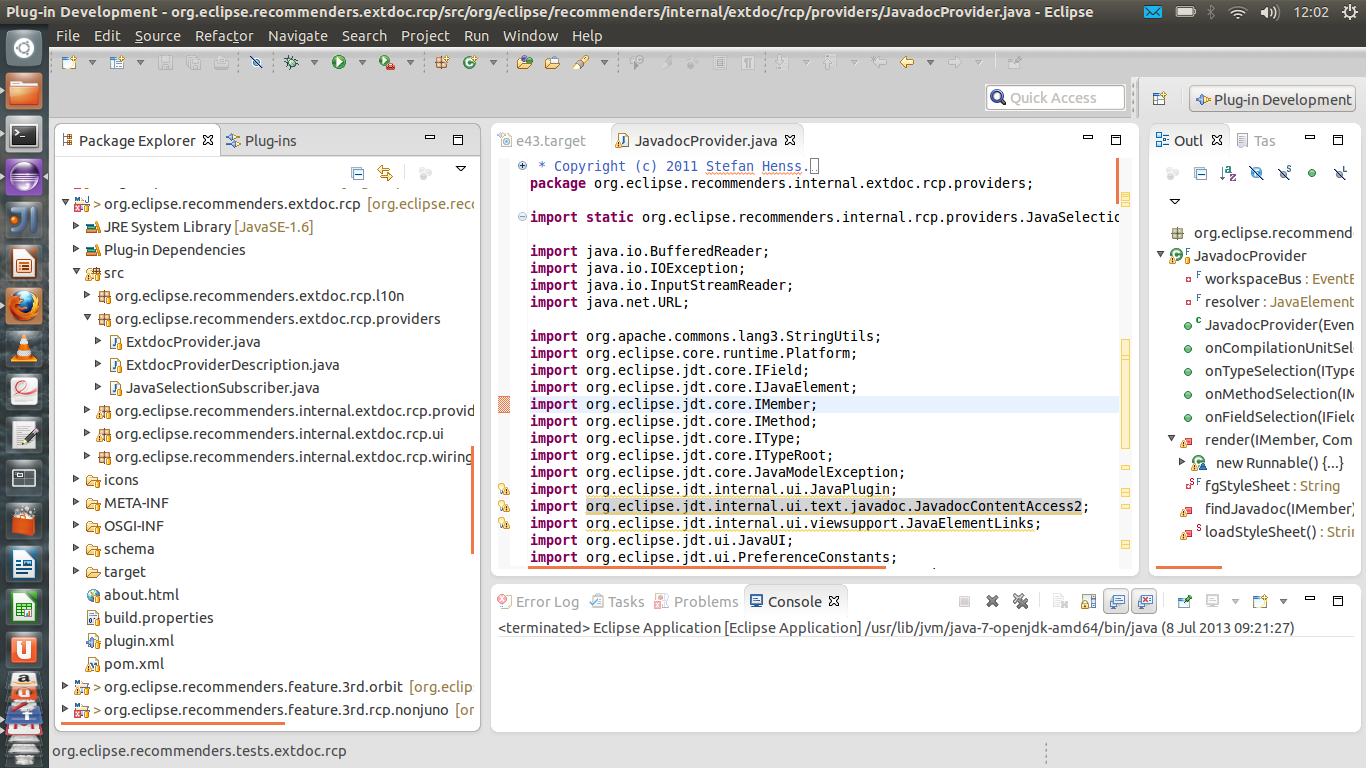This screenshot has width=1366, height=768.
Task: Click the Open Task folder icon
Action: tap(552, 62)
